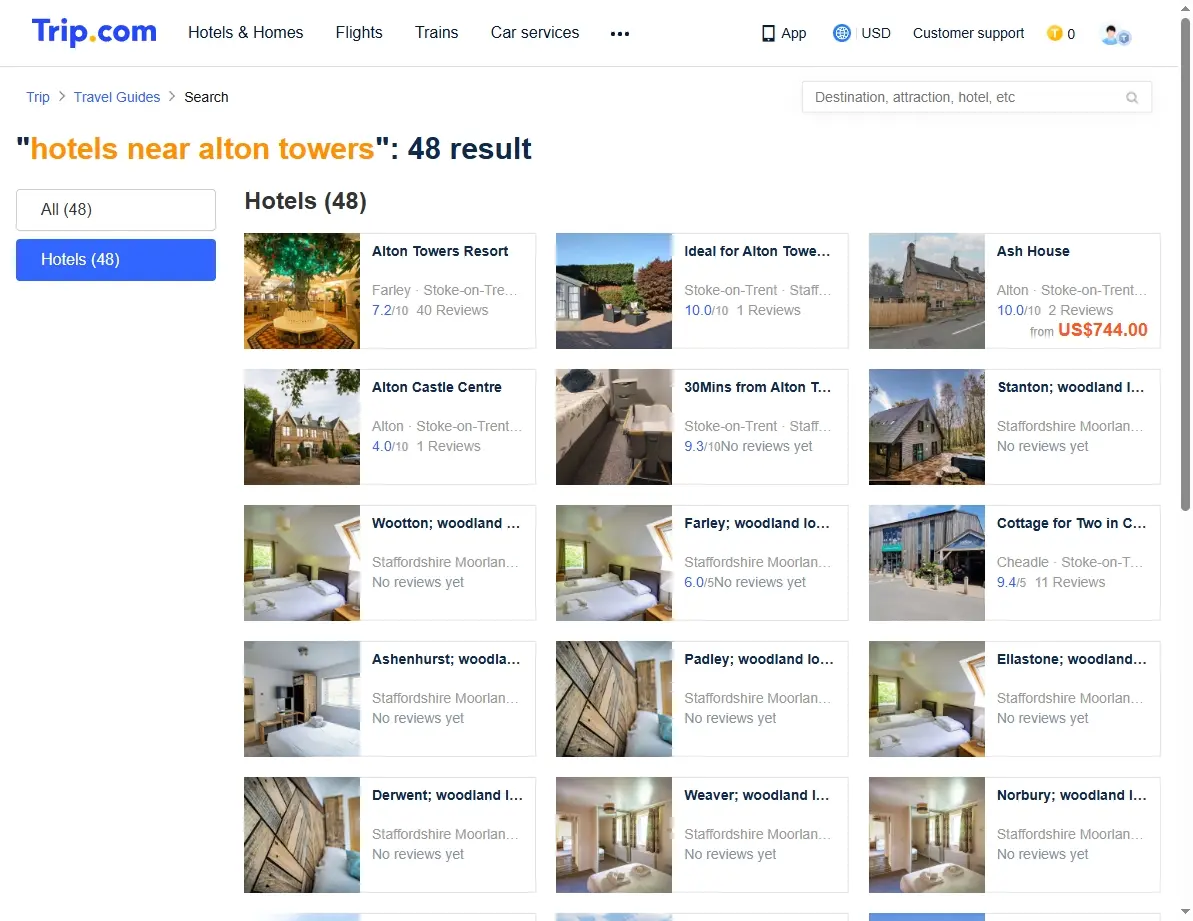Open Stanton; woodland lodge thumbnail
Screen dimensions: 1193x921
coord(927,427)
